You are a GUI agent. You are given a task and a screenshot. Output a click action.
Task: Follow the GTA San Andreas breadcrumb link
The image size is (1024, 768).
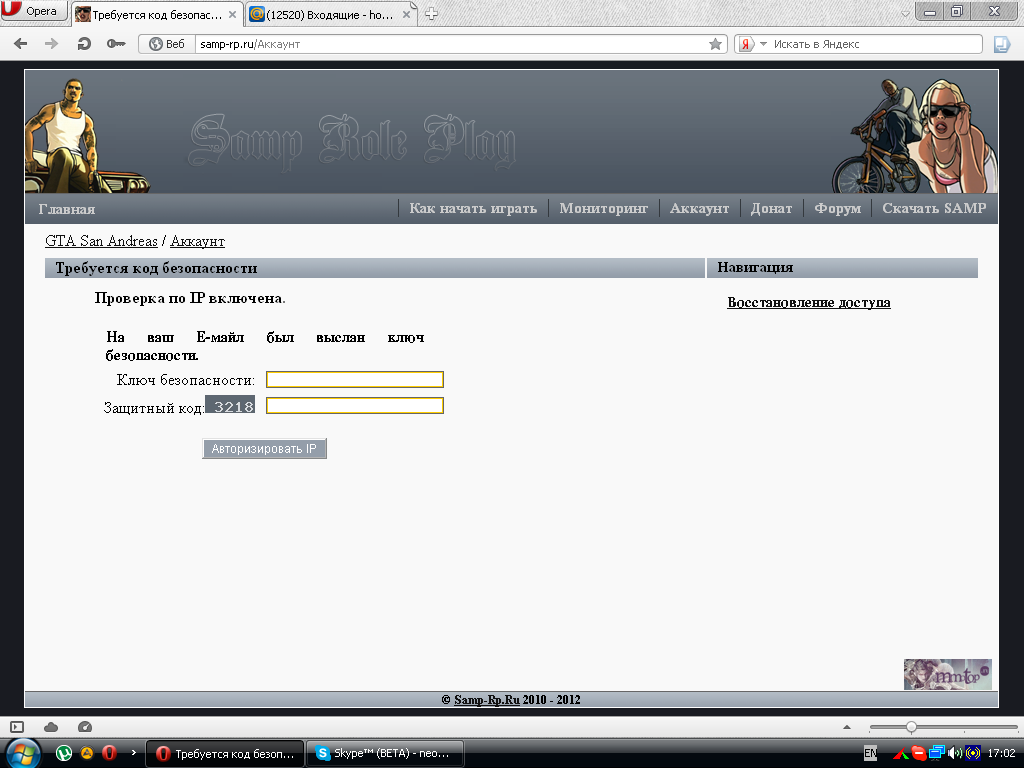[x=101, y=241]
